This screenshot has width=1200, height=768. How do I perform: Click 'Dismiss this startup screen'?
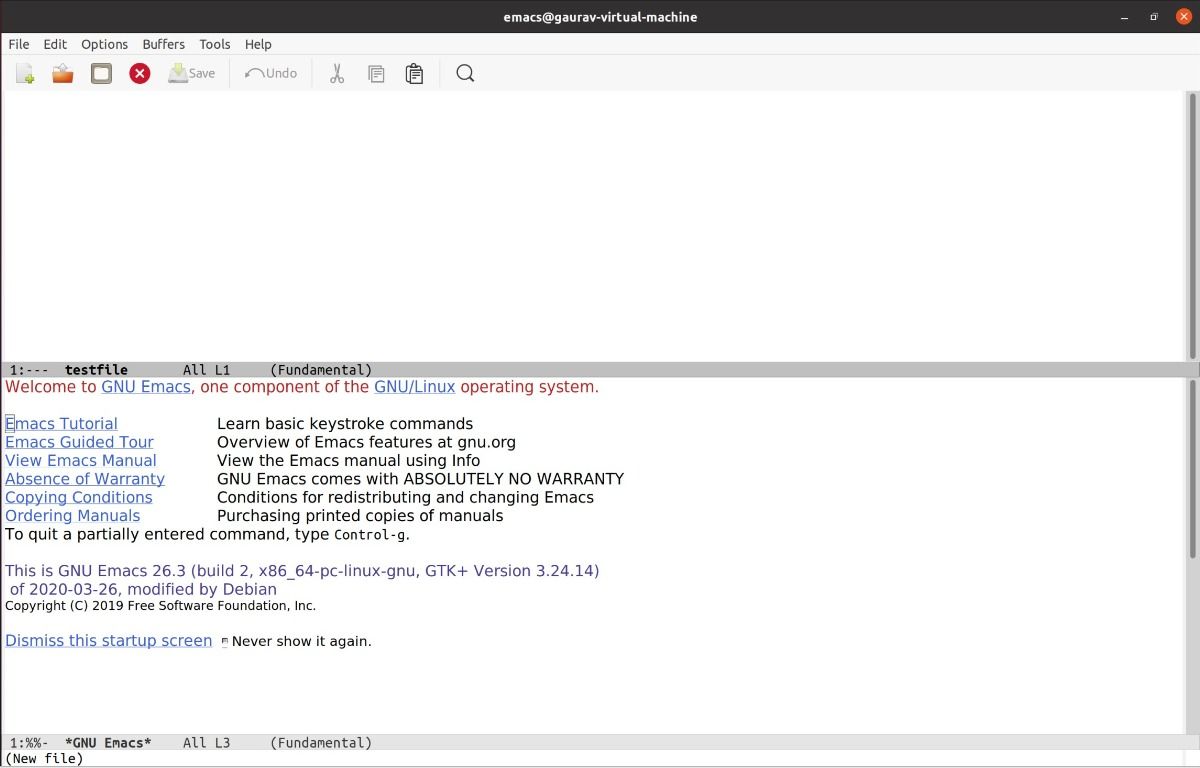tap(109, 641)
